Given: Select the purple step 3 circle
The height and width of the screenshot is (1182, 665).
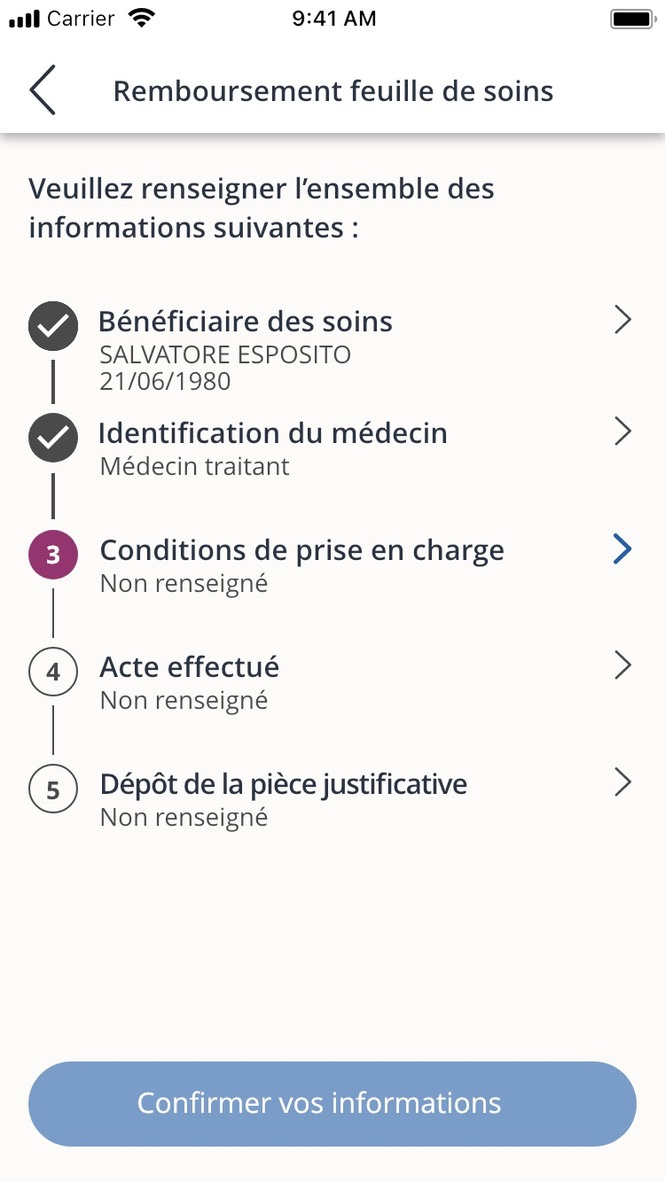Looking at the screenshot, I should (52, 554).
